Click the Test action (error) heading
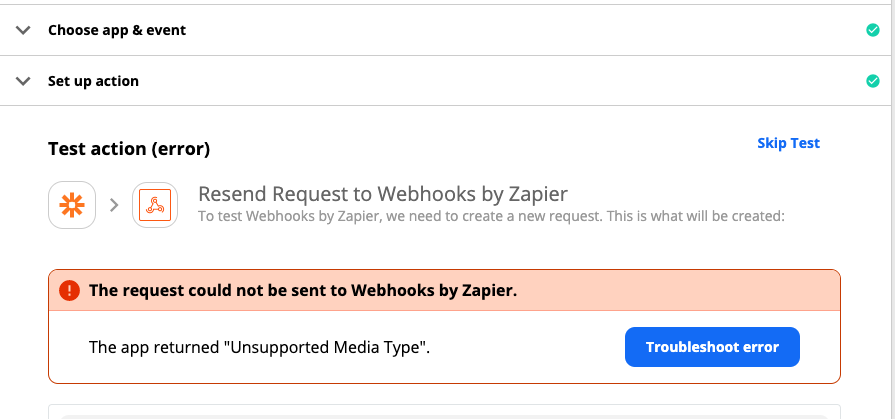 coord(129,149)
